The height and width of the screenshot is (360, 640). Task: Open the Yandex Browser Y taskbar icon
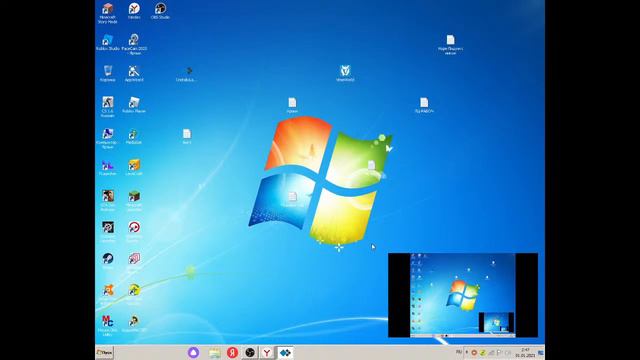(x=267, y=352)
